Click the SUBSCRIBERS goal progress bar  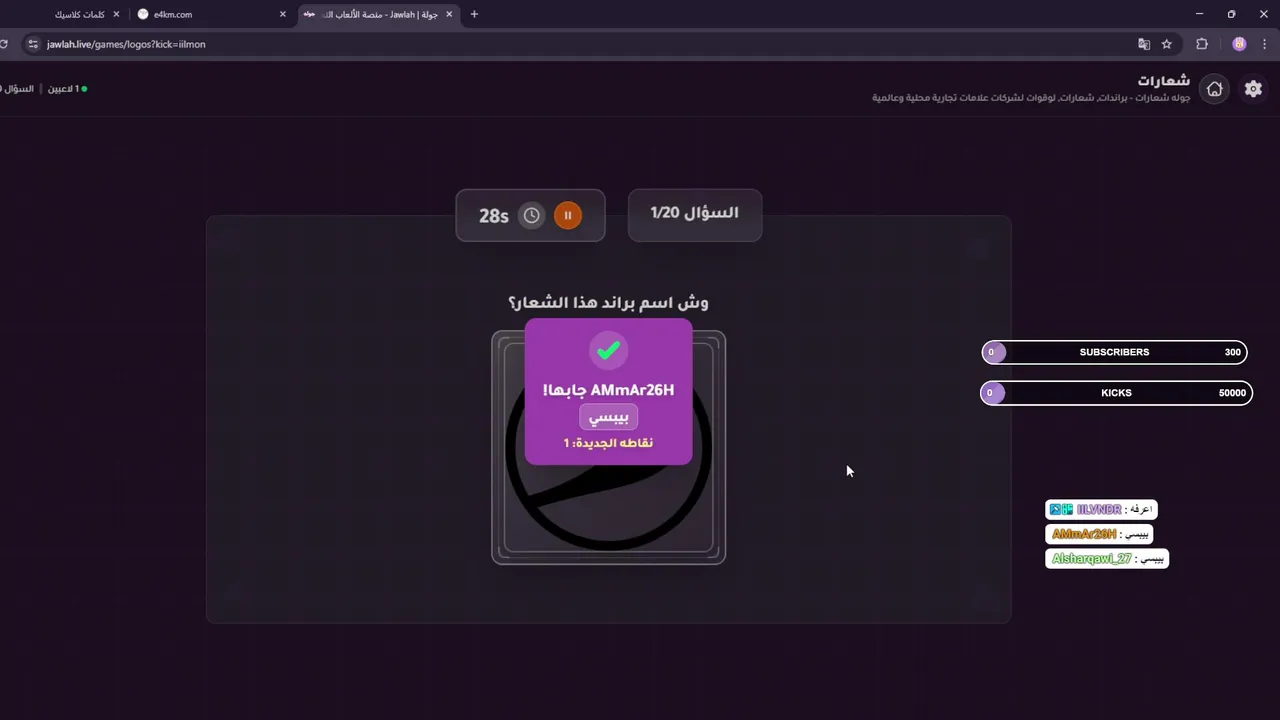[1114, 352]
